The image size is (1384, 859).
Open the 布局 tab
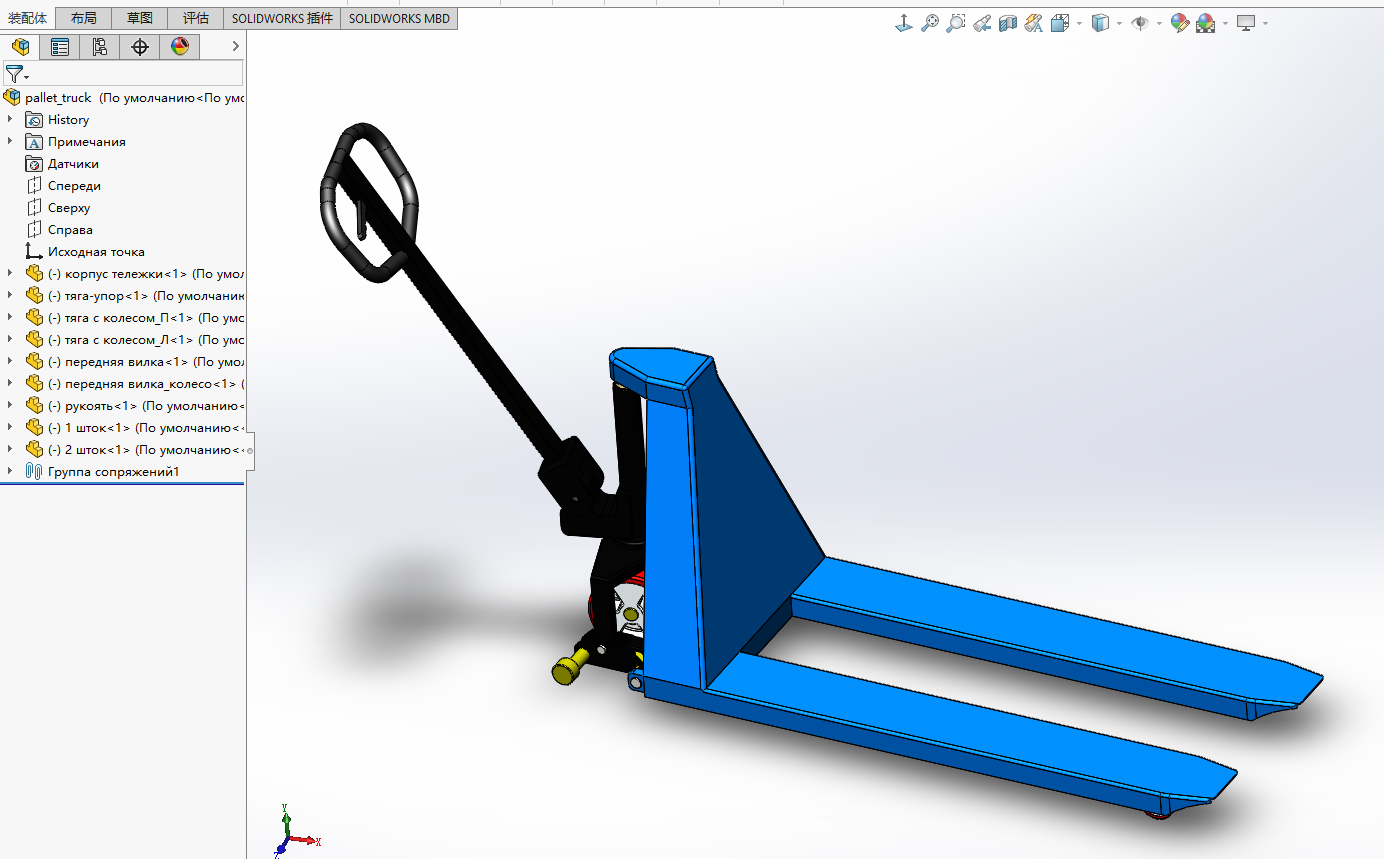[84, 18]
